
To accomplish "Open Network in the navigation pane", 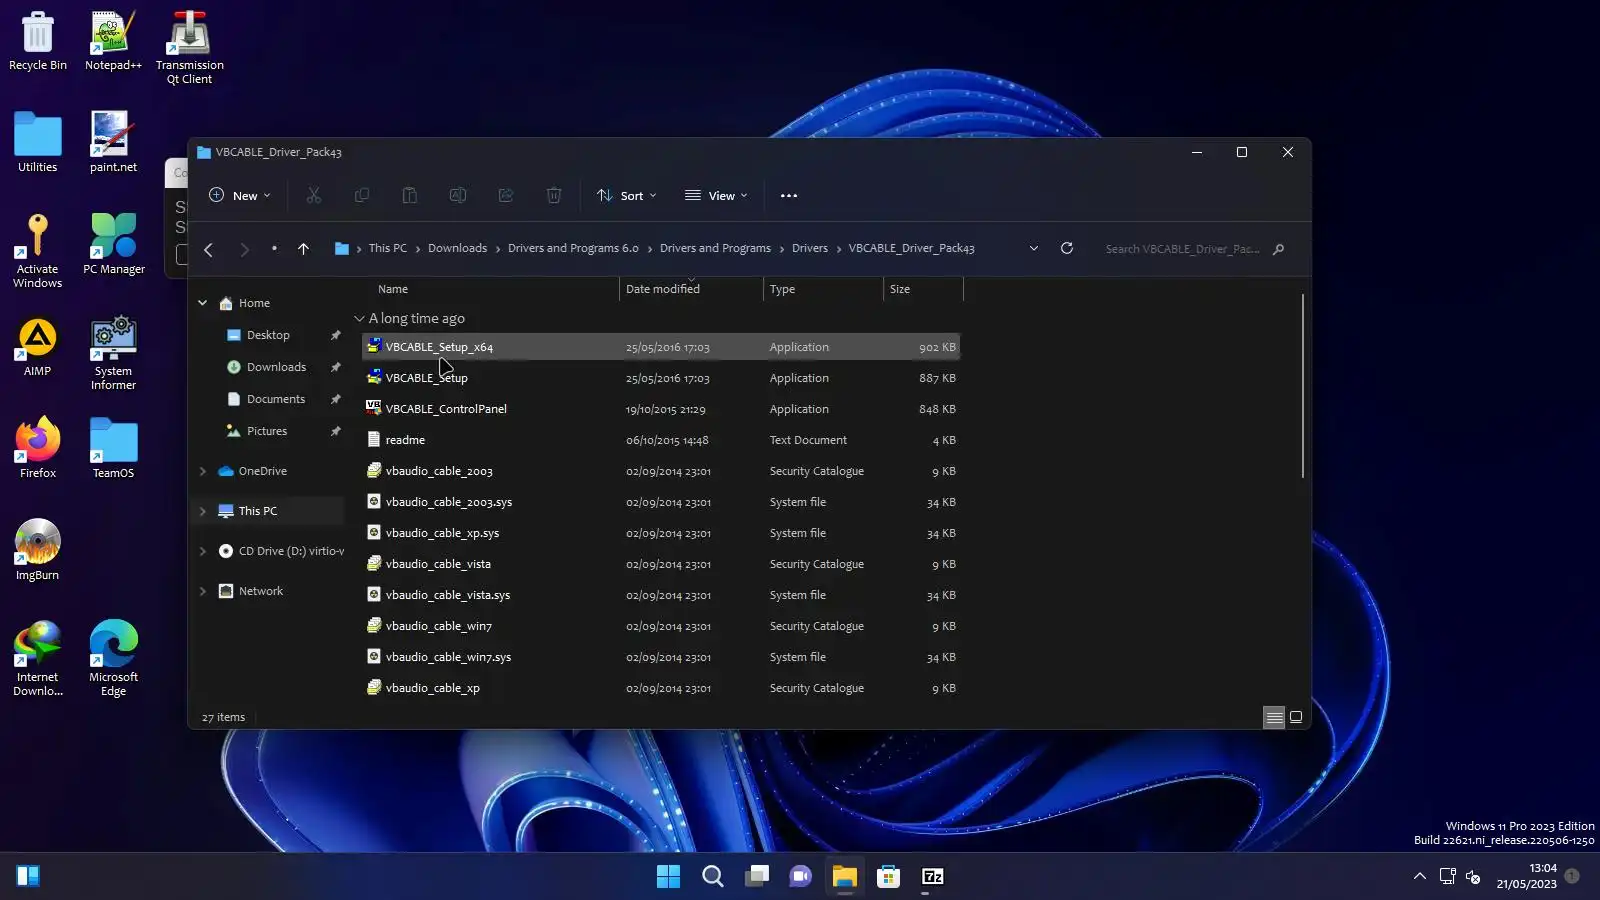I will click(261, 591).
